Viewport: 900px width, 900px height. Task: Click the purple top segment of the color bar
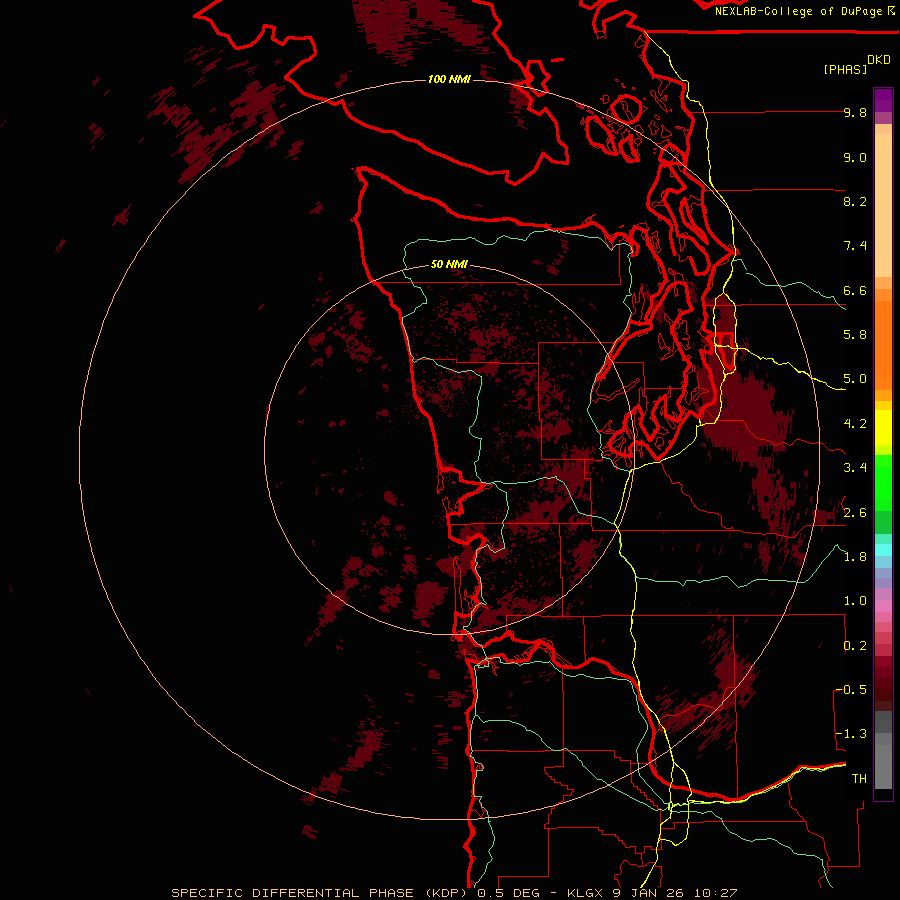pos(883,100)
